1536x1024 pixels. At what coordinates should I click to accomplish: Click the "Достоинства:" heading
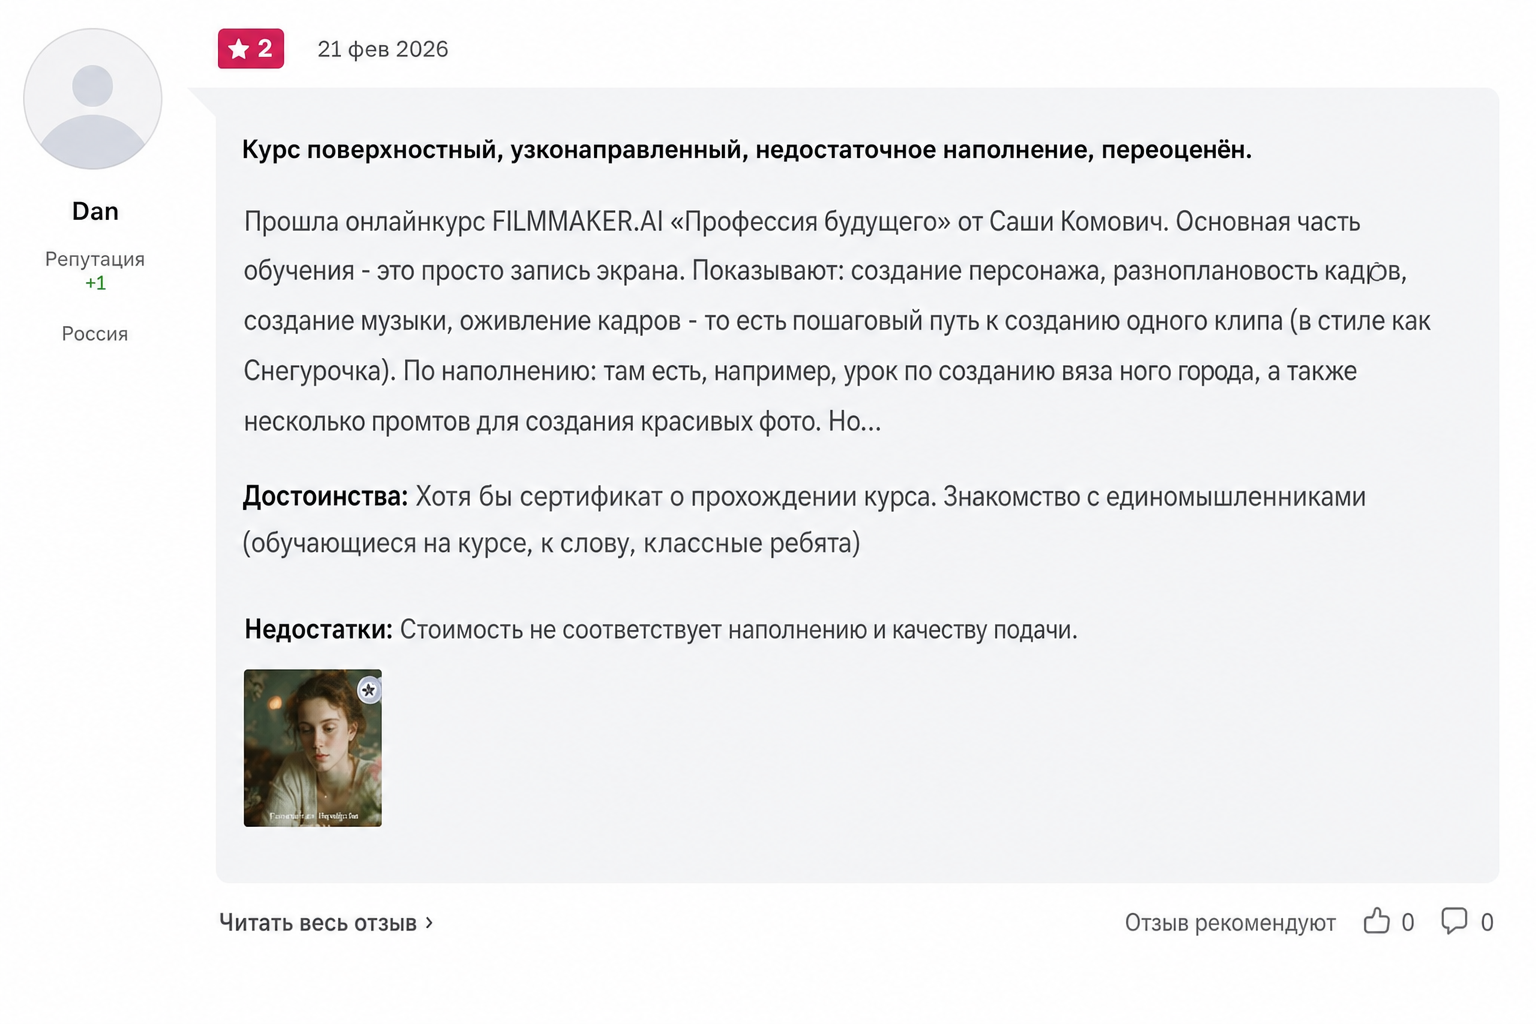(325, 496)
